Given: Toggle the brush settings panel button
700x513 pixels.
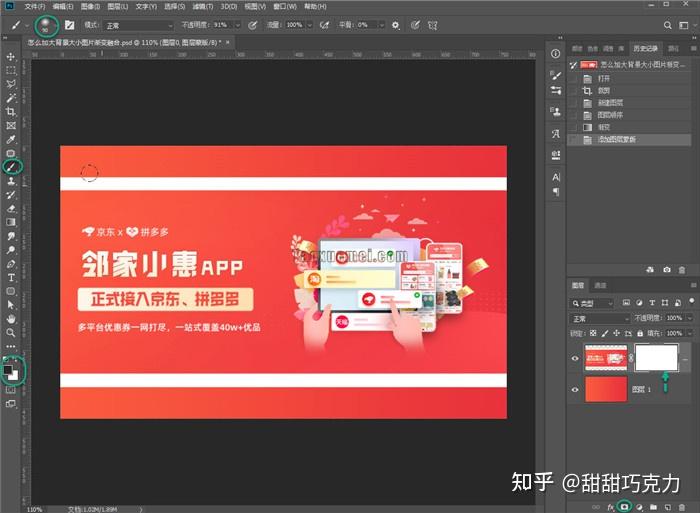Looking at the screenshot, I should click(69, 25).
